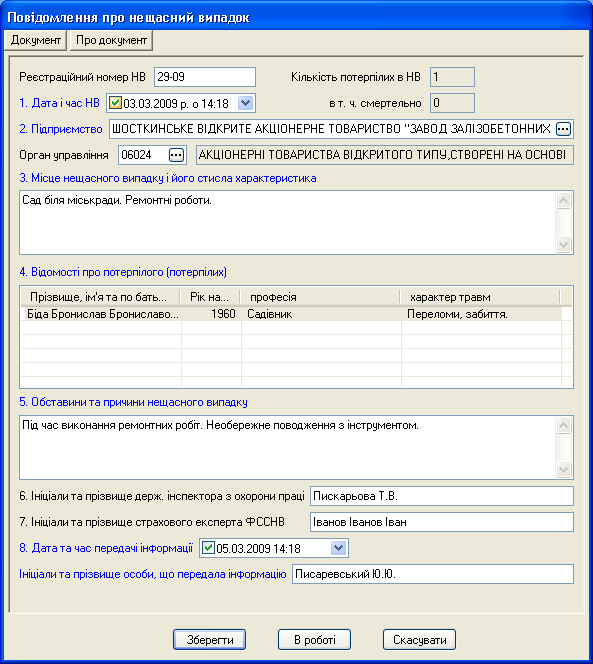Expand the Дата і час НВ date dropdown

click(x=246, y=103)
